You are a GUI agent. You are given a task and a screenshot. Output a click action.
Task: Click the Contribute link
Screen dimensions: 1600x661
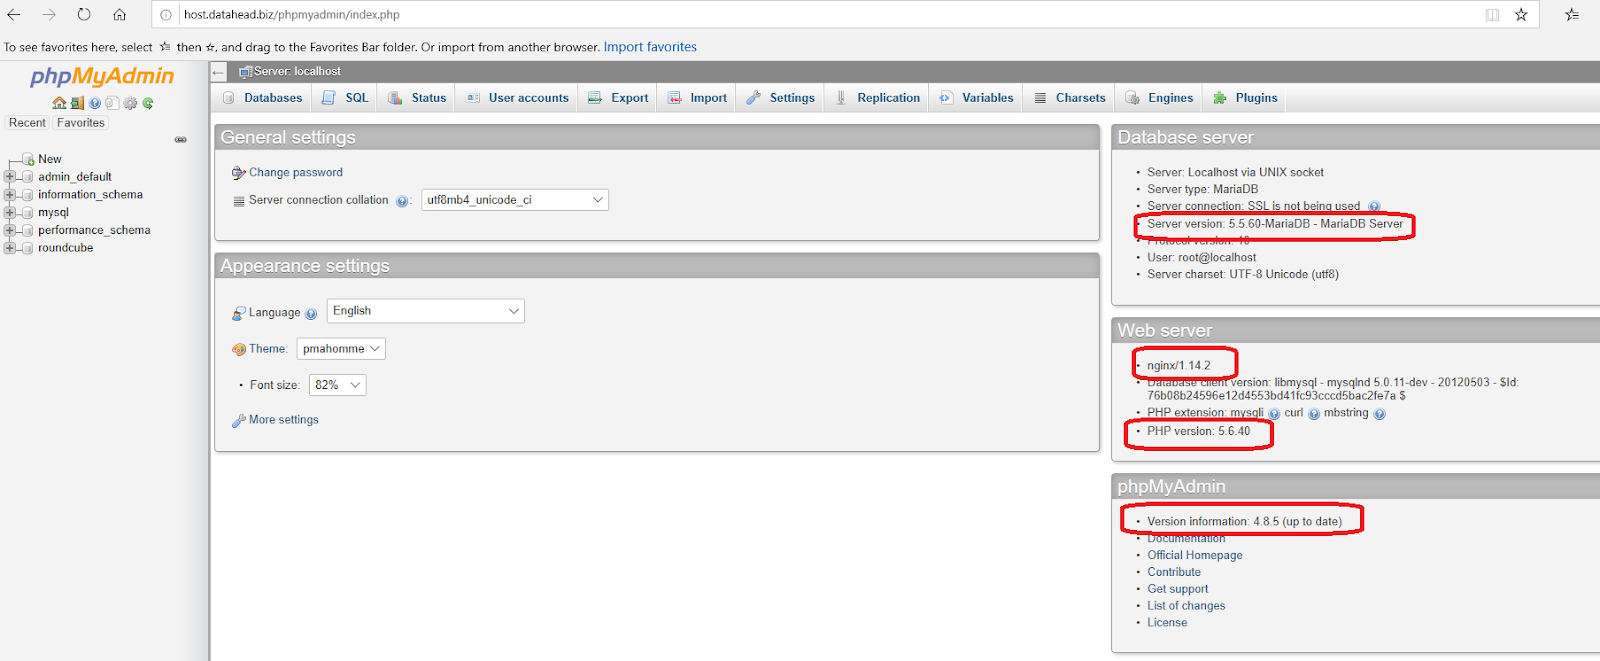pyautogui.click(x=1174, y=572)
